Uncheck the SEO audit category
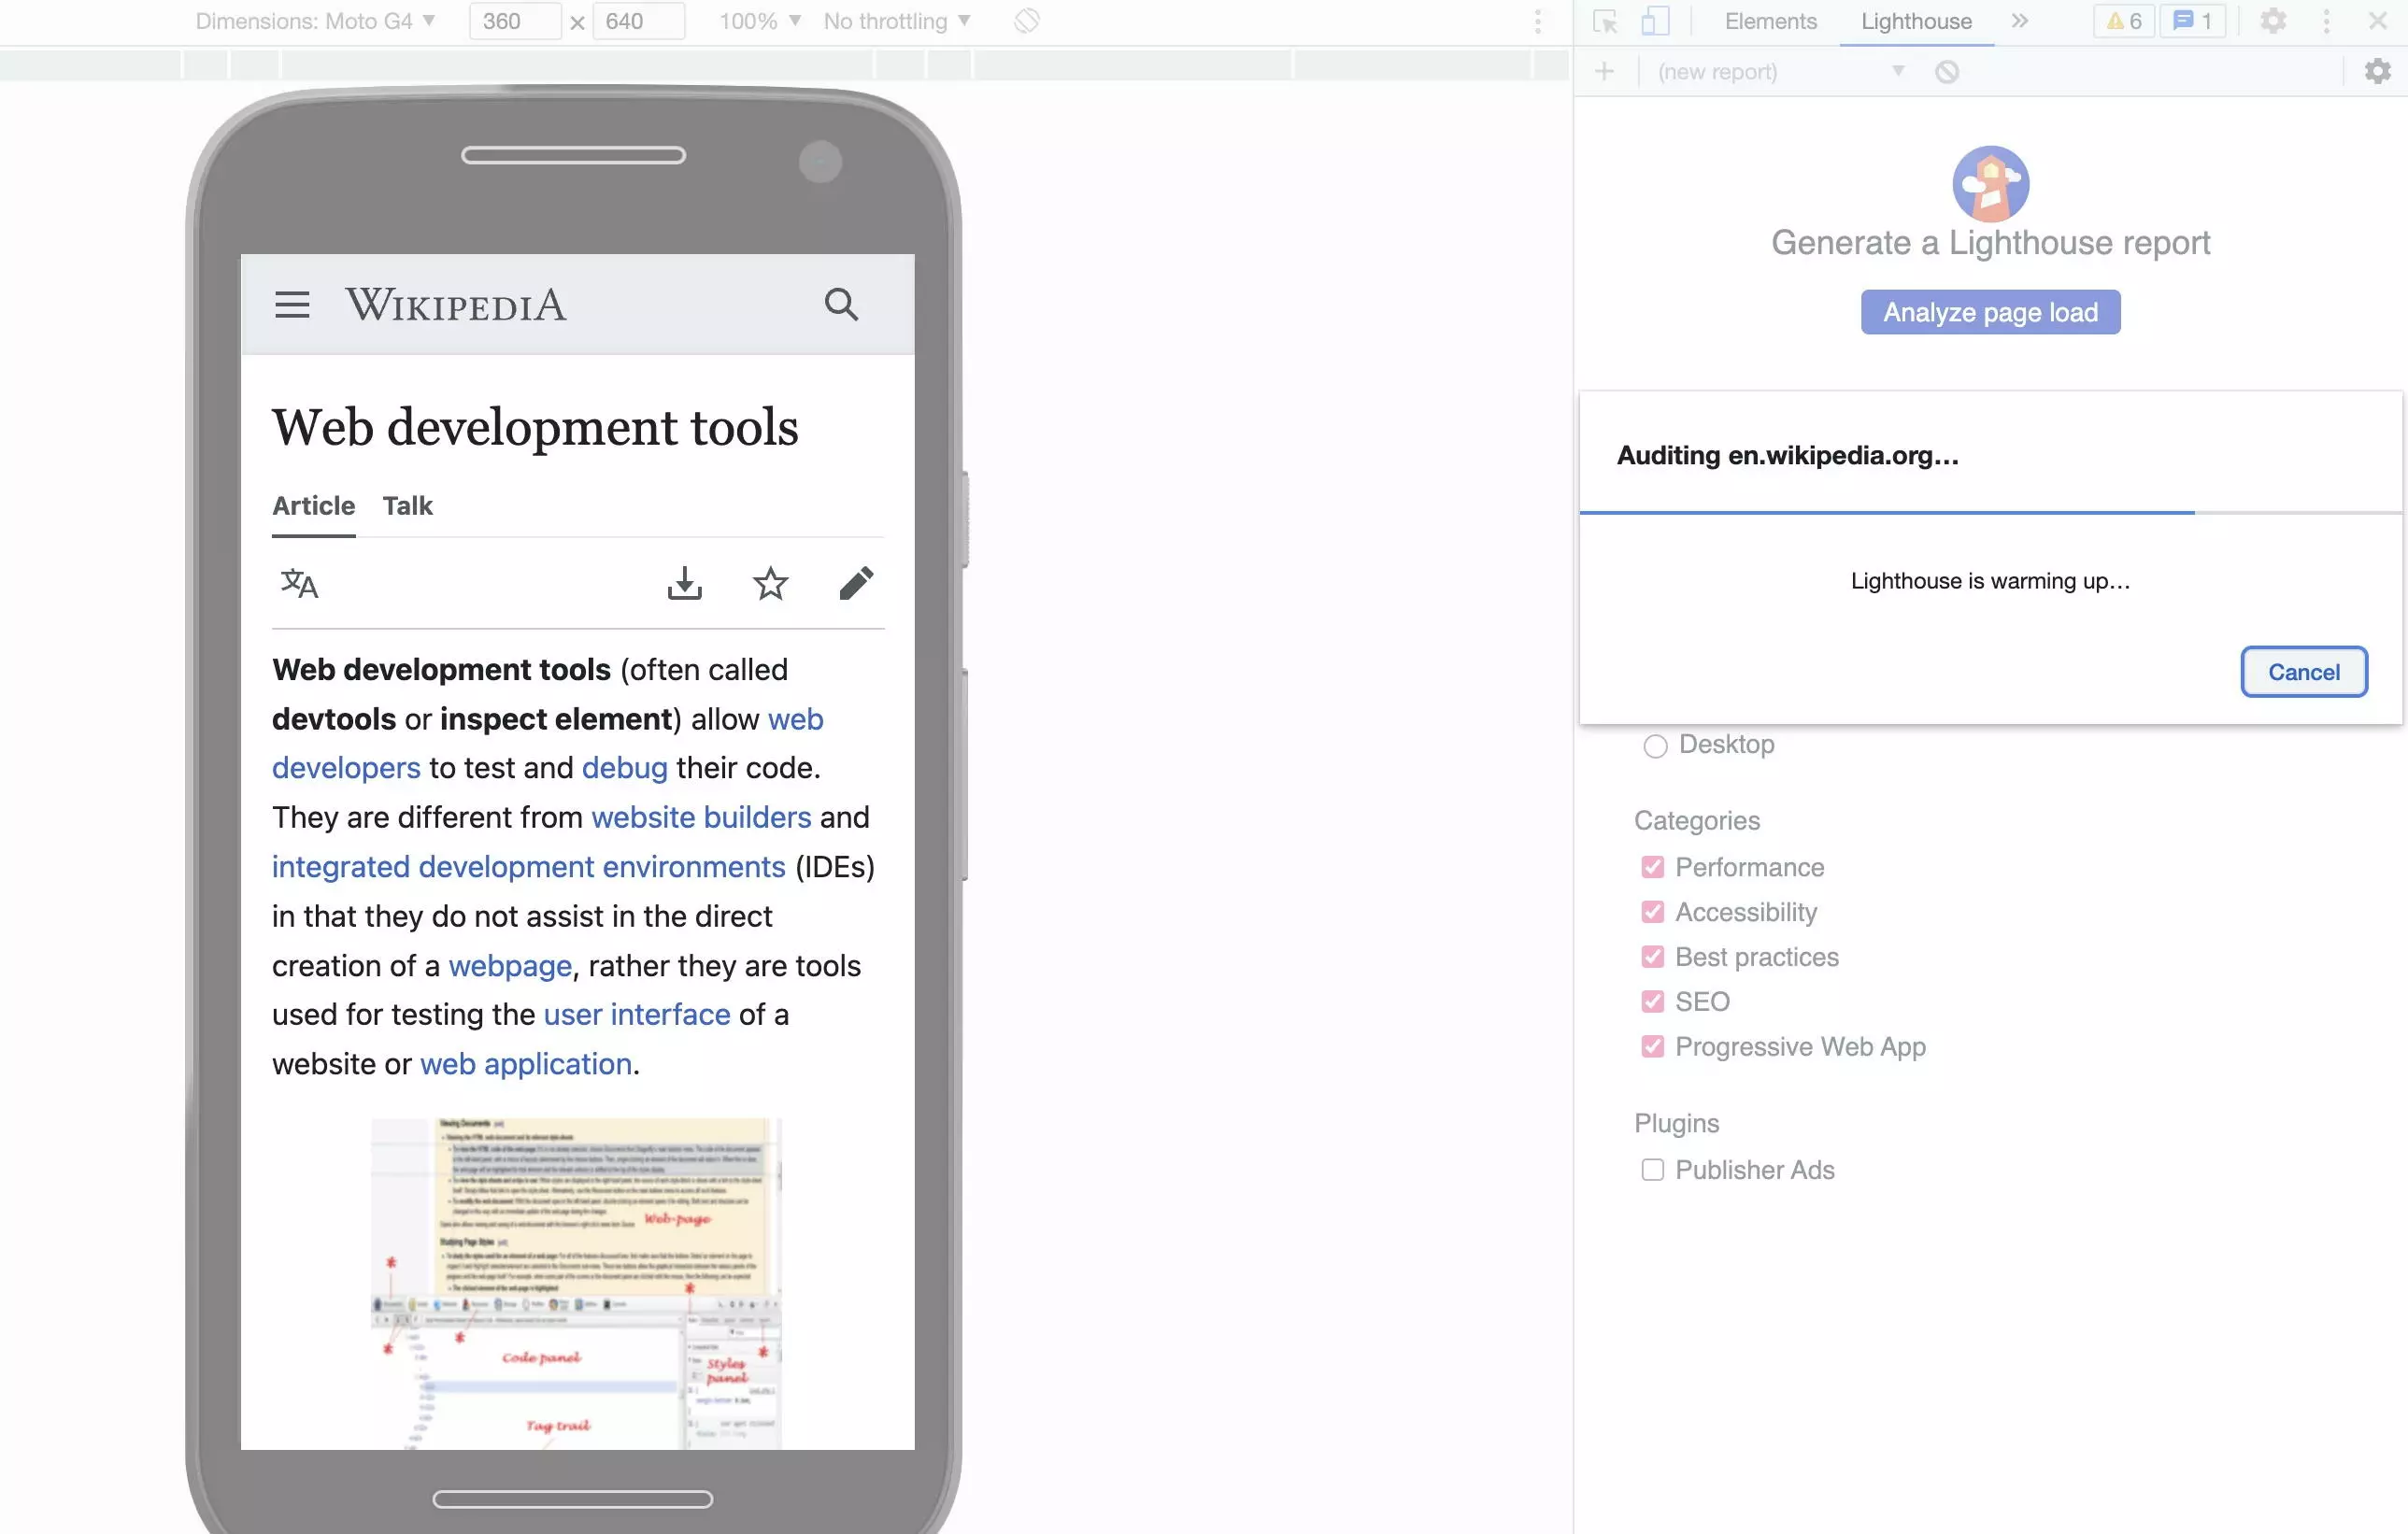Screen dimensions: 2408x1534 click(x=1650, y=1001)
